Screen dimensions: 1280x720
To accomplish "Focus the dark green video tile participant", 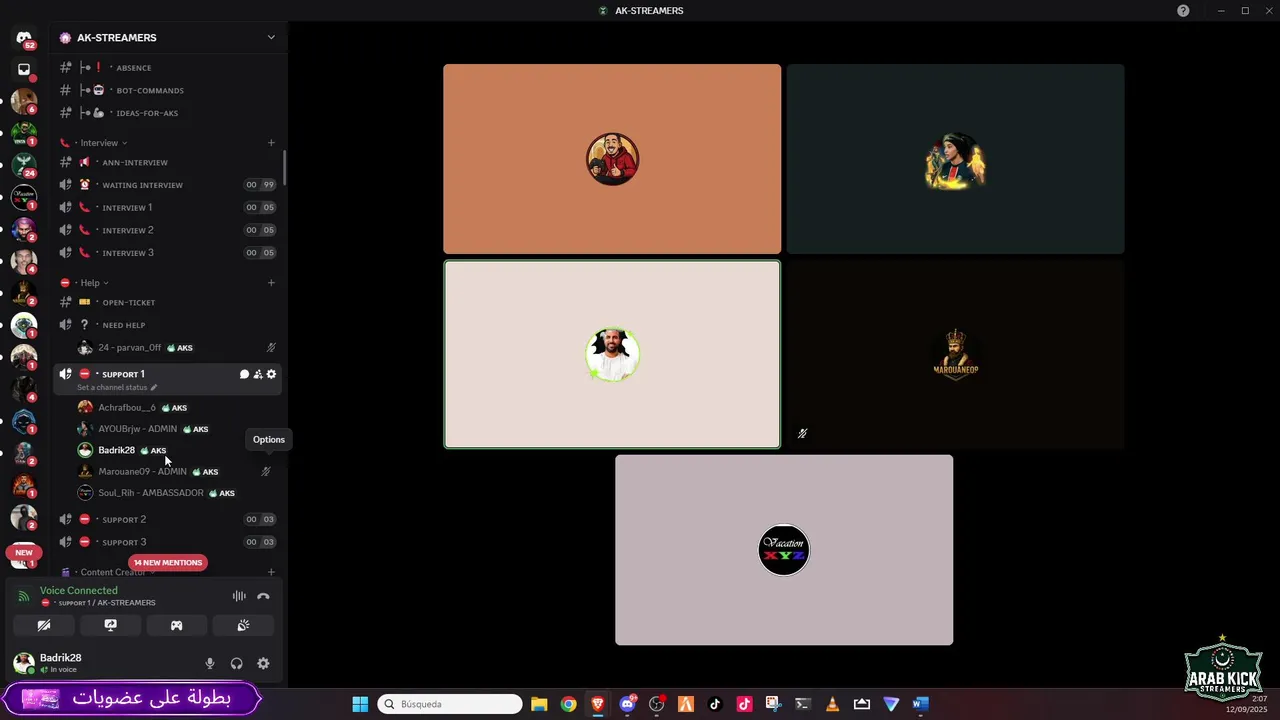I will point(955,159).
